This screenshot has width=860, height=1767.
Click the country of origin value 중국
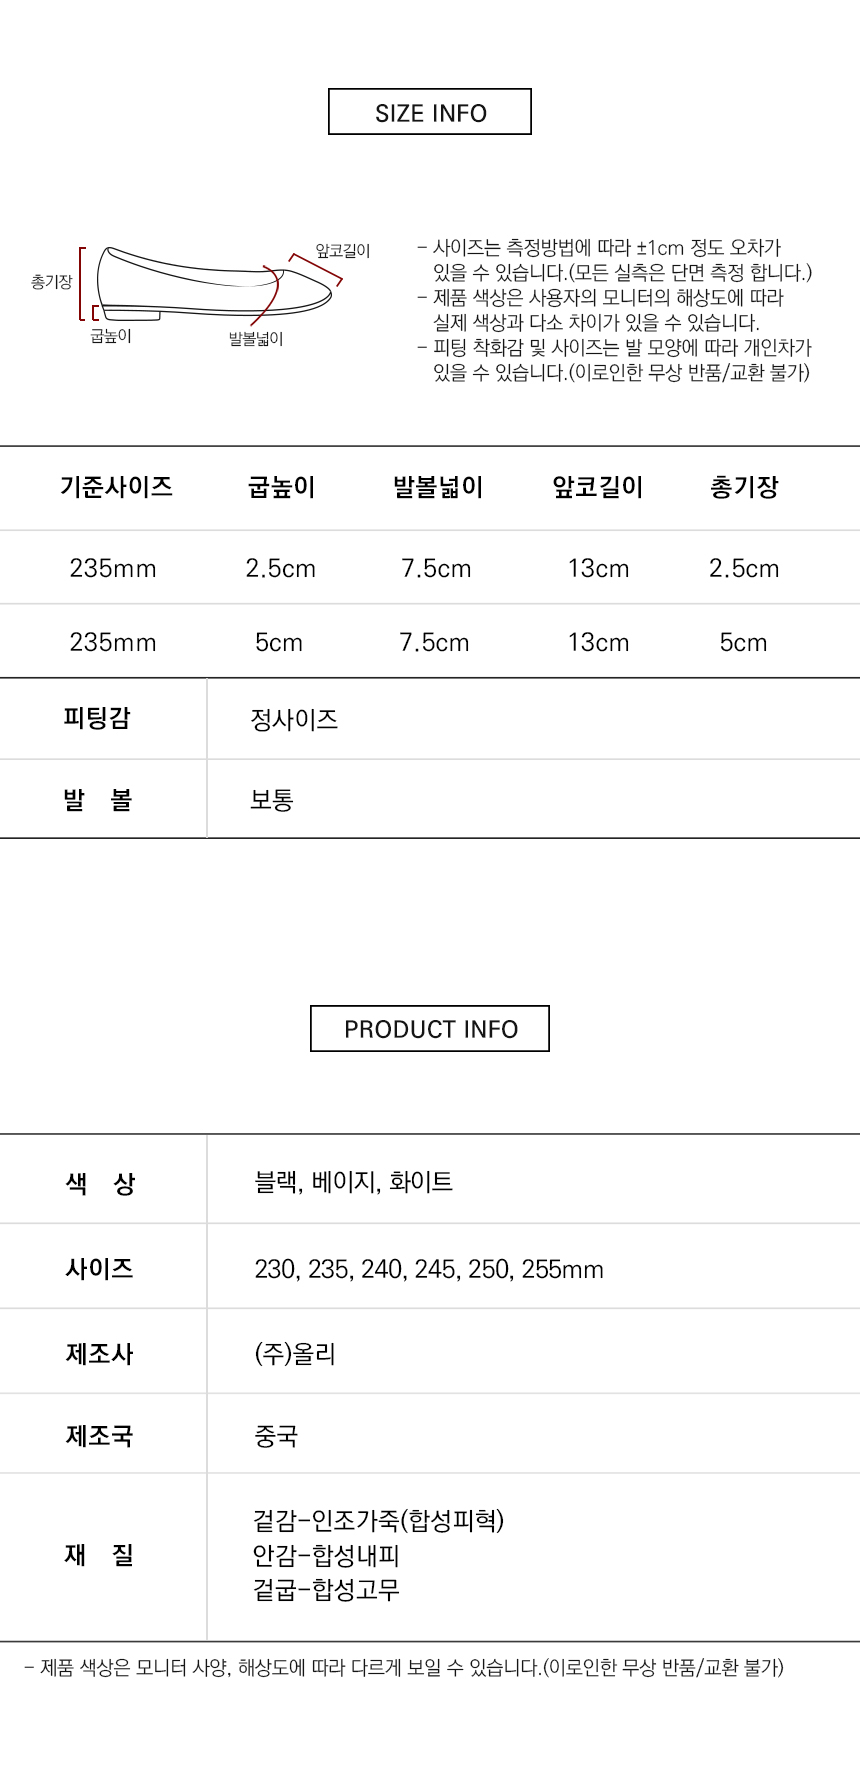pos(276,1436)
